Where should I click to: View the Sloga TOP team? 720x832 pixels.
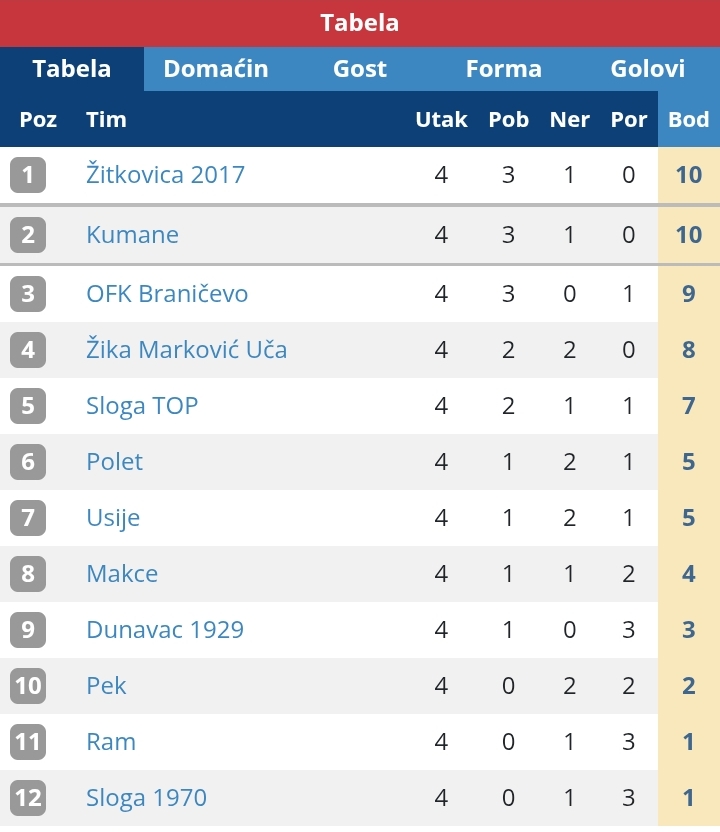click(x=142, y=406)
